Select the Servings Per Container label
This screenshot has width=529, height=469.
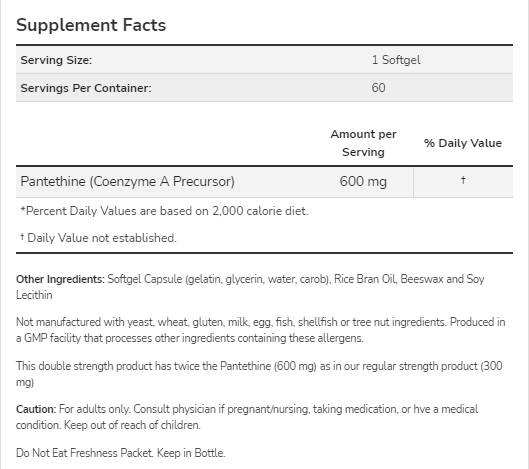pyautogui.click(x=86, y=88)
